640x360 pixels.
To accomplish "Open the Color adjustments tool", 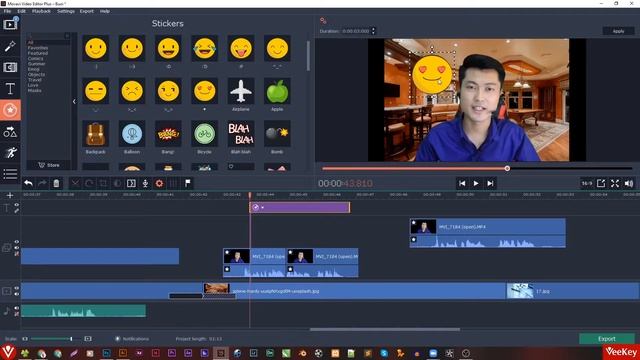I will 117,183.
